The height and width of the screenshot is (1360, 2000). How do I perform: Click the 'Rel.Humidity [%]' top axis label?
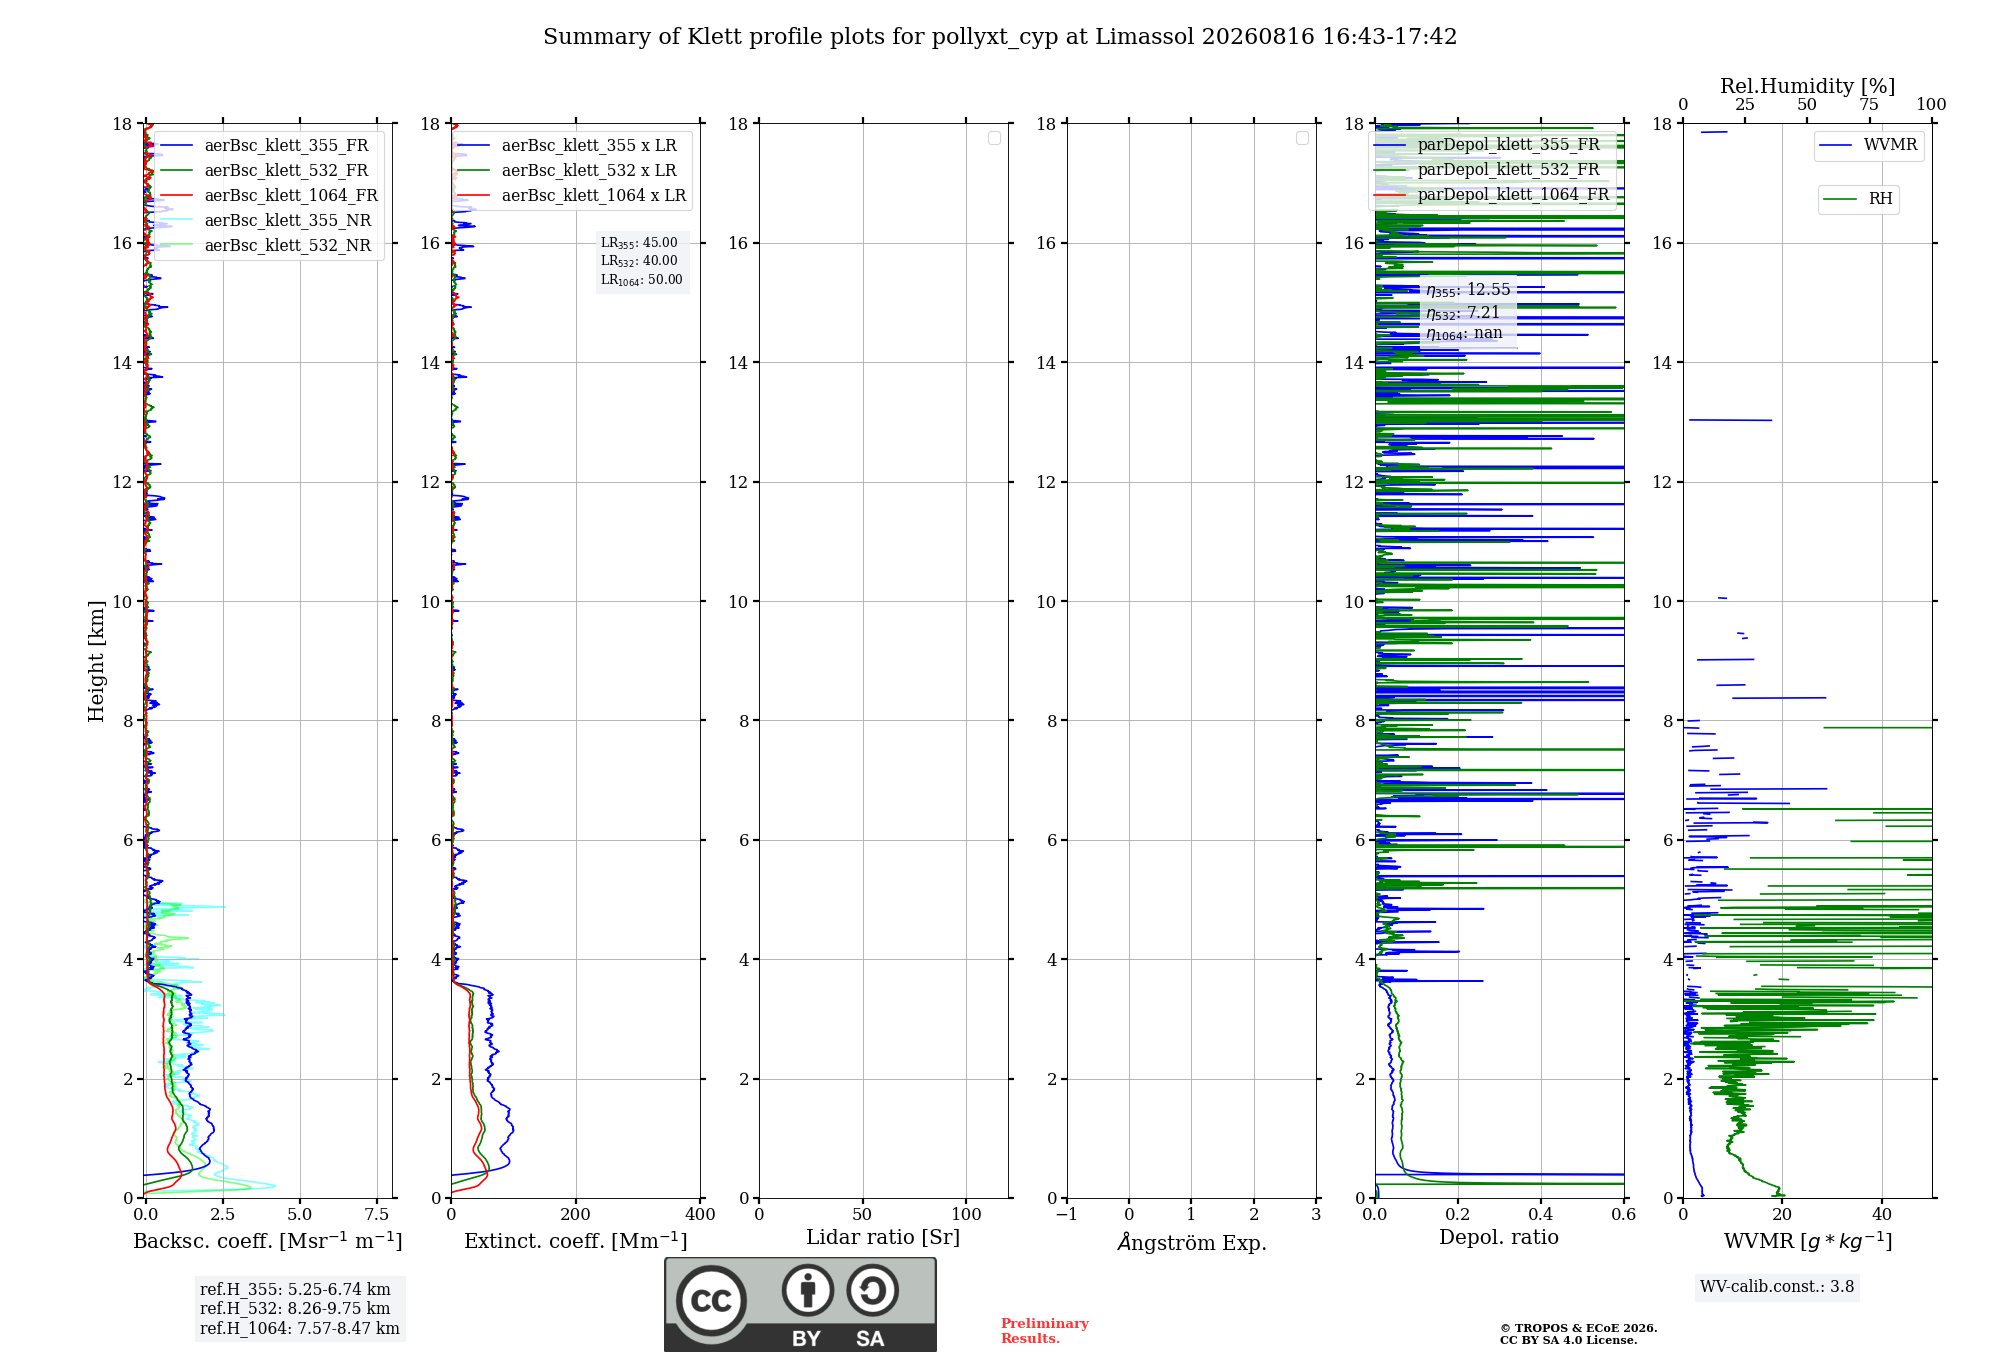click(x=1807, y=86)
